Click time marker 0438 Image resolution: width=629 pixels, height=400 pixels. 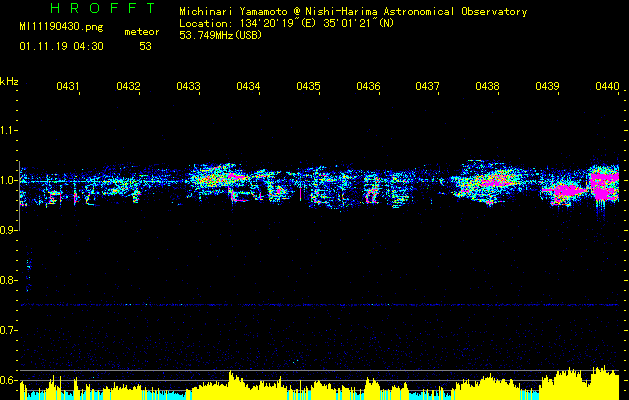tap(487, 86)
